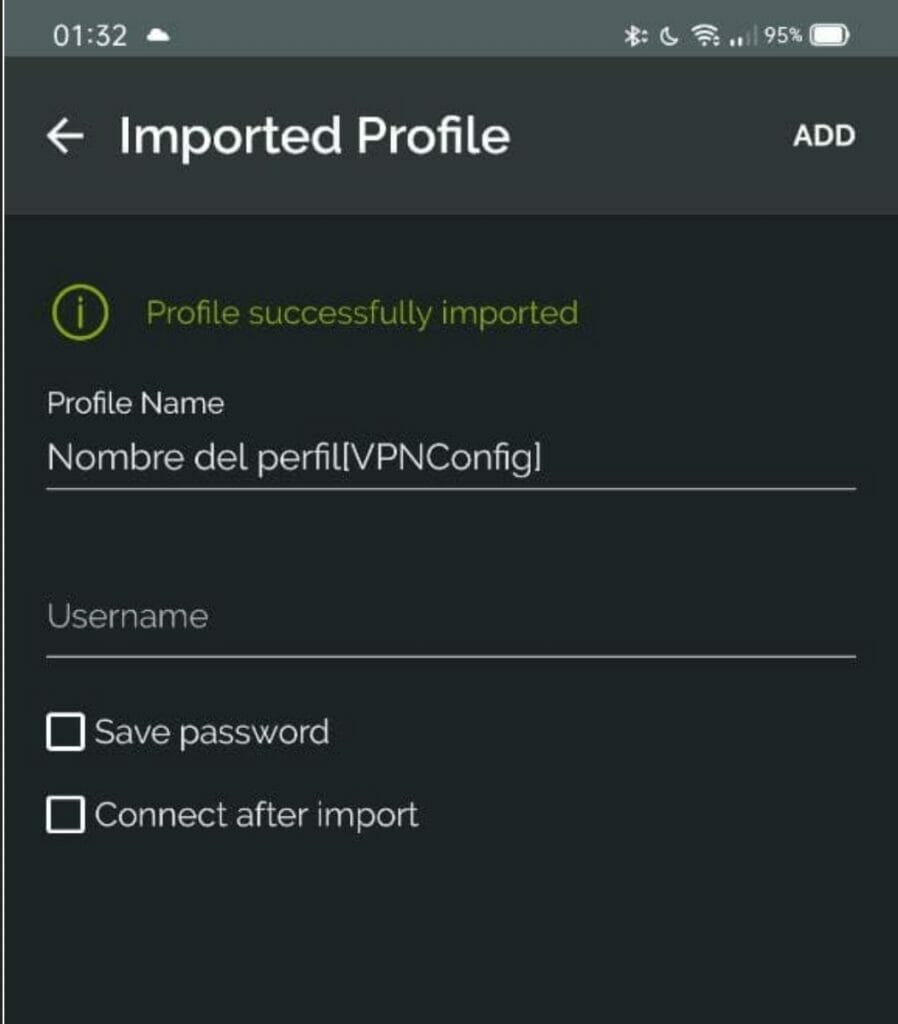The height and width of the screenshot is (1024, 898).
Task: Tap the Connect after import label
Action: [x=257, y=815]
